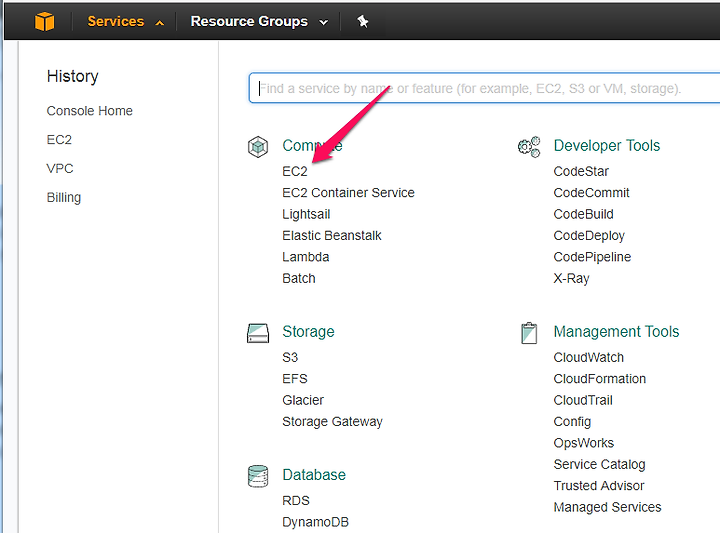
Task: Open VPC from History
Action: [60, 168]
